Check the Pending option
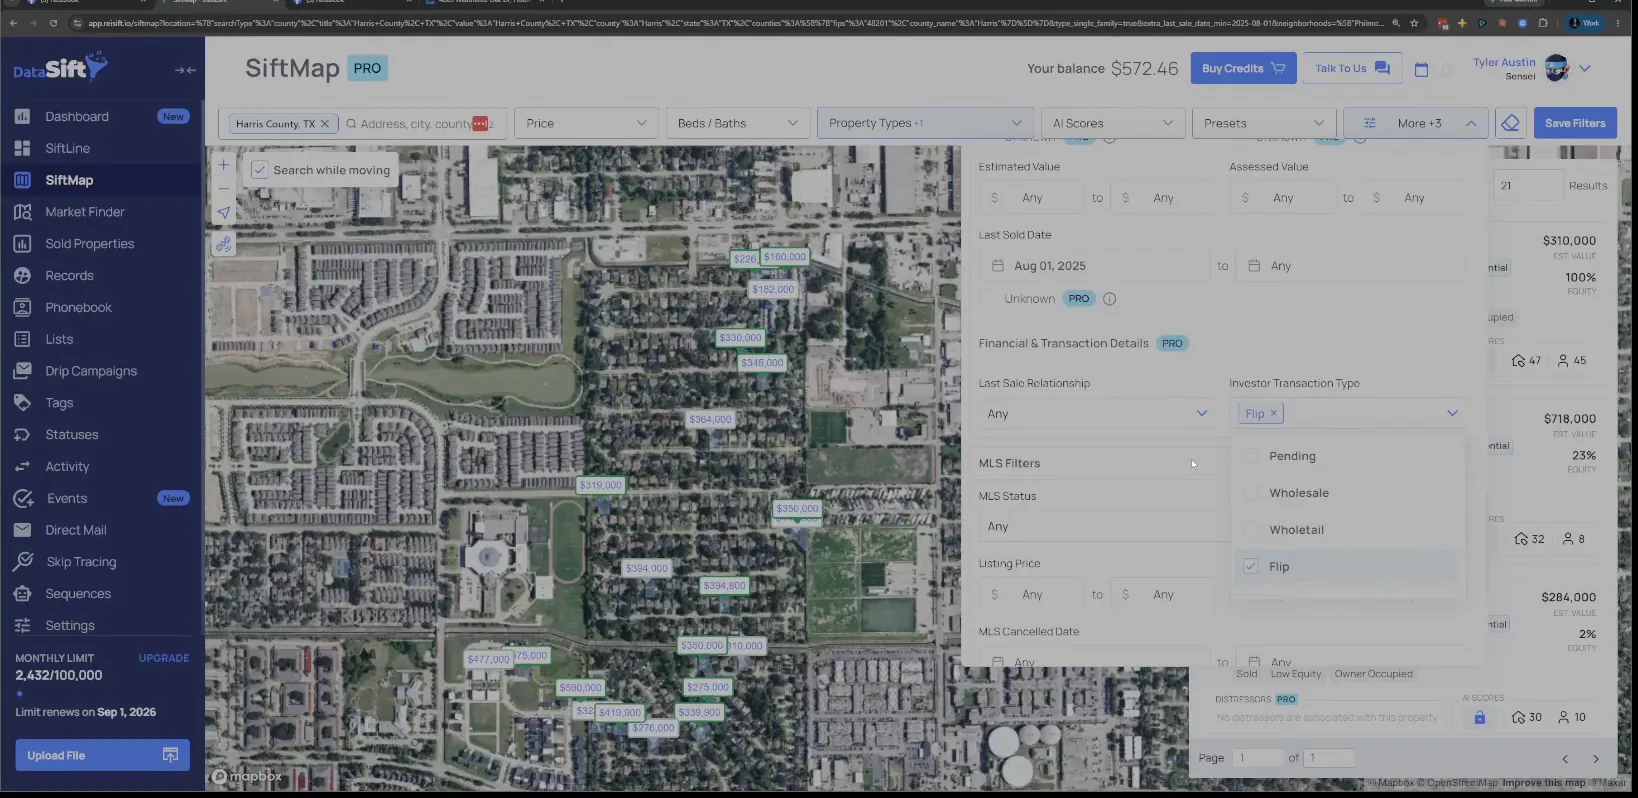Image resolution: width=1638 pixels, height=798 pixels. 1250,456
